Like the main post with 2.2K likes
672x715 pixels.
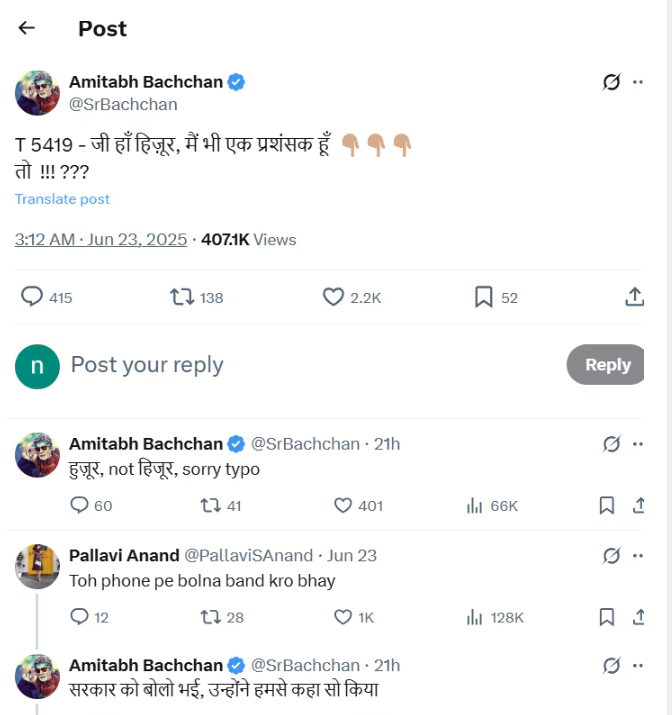click(333, 297)
